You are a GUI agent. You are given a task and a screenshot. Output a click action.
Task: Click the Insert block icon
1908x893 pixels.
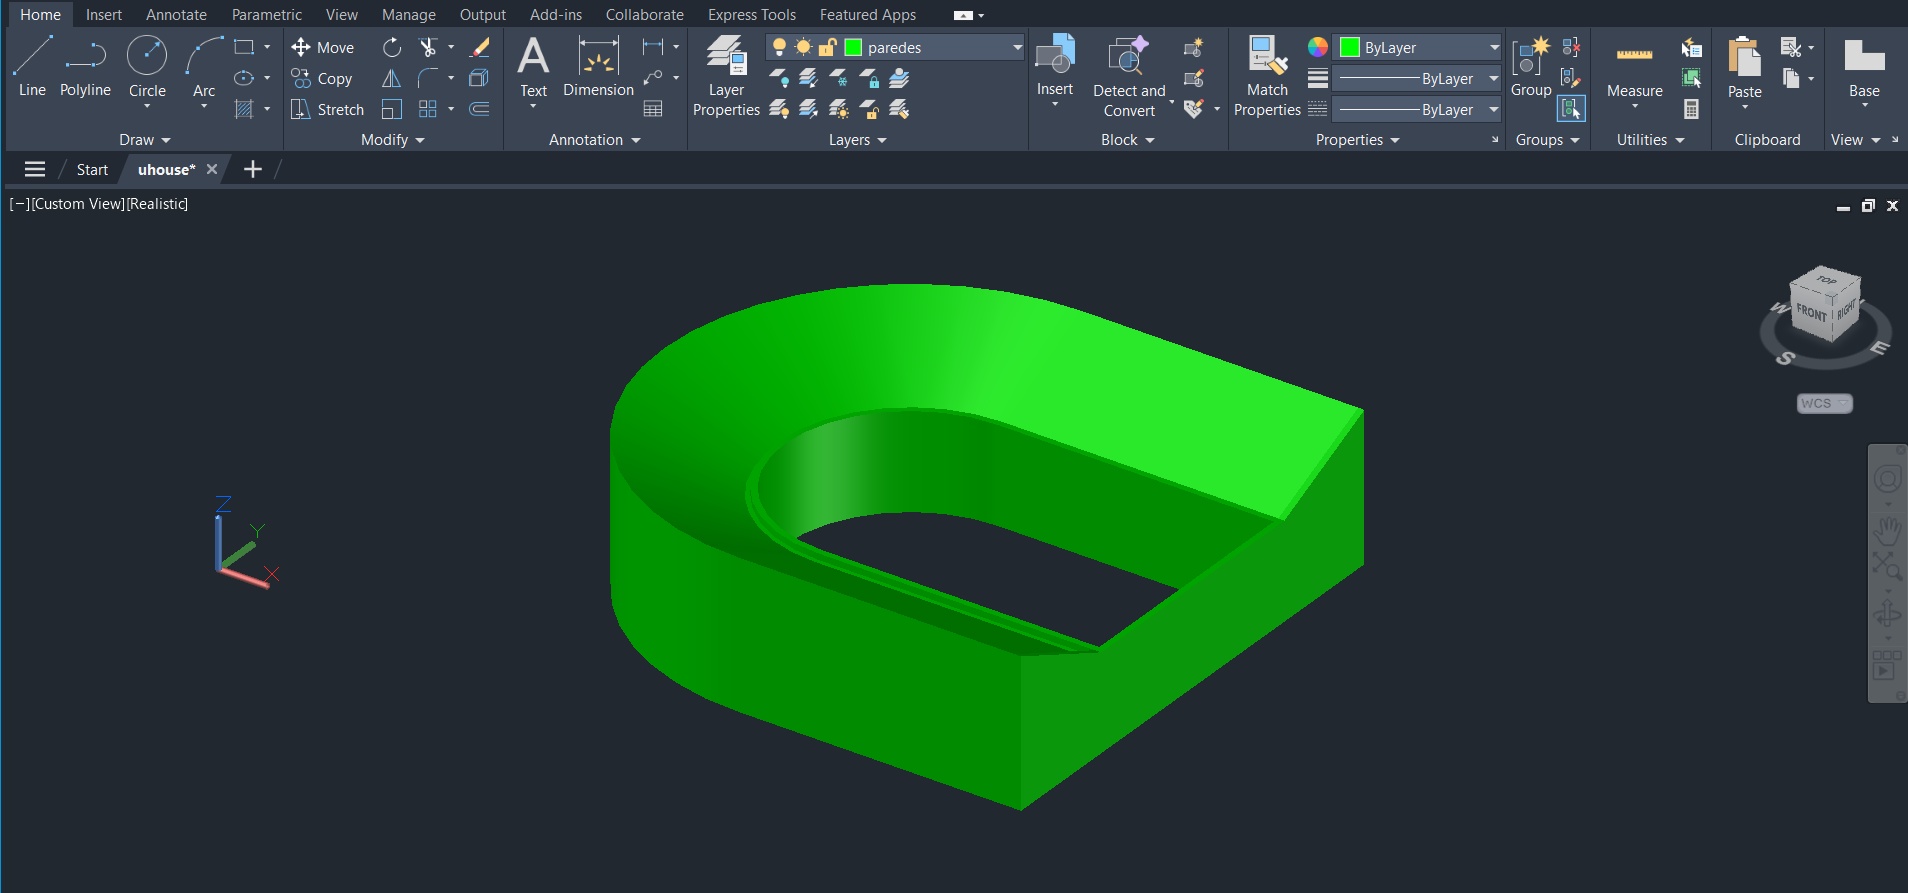1054,66
